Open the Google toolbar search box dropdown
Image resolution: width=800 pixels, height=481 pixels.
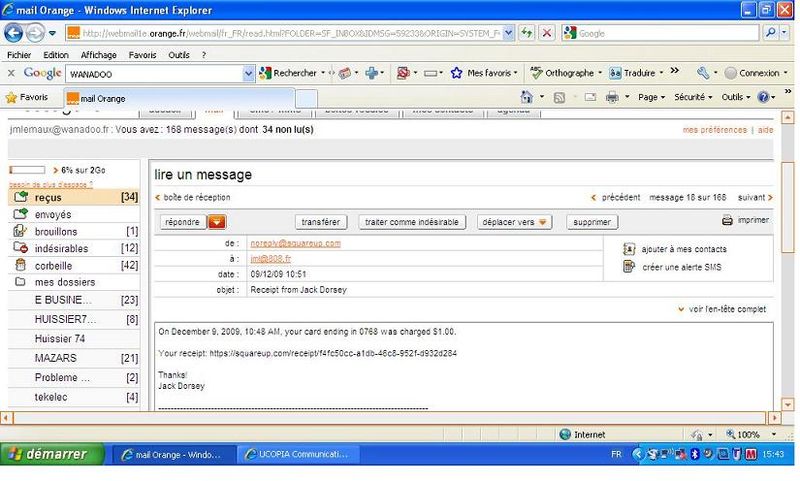(x=248, y=74)
